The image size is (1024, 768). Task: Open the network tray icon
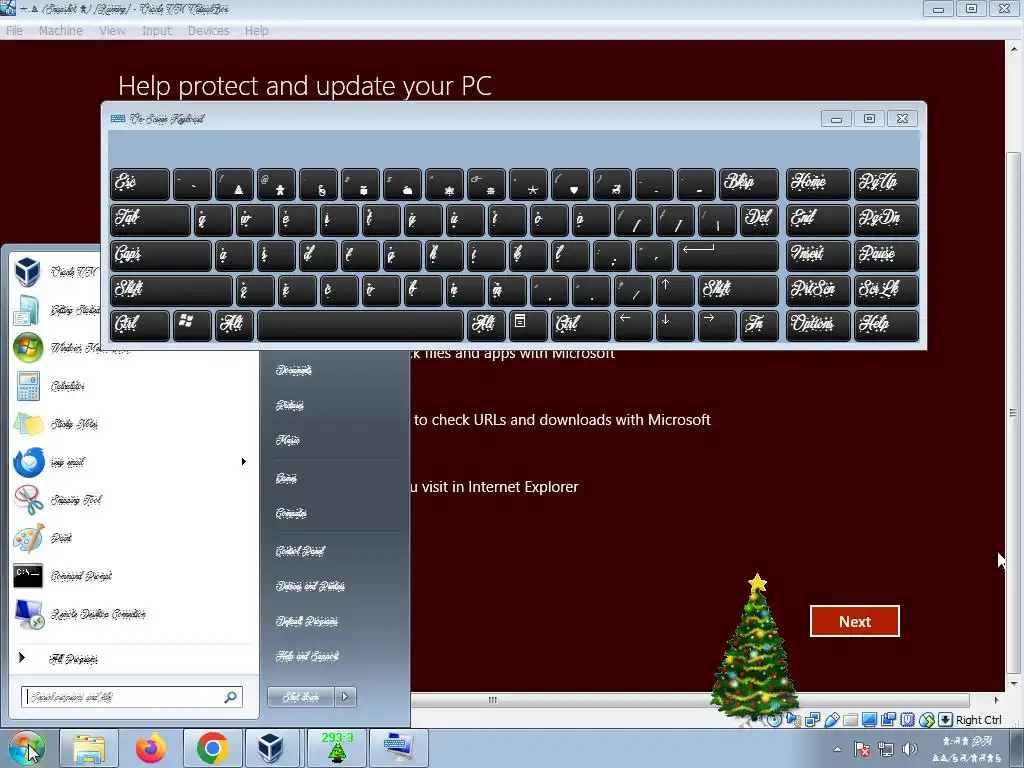pos(886,749)
